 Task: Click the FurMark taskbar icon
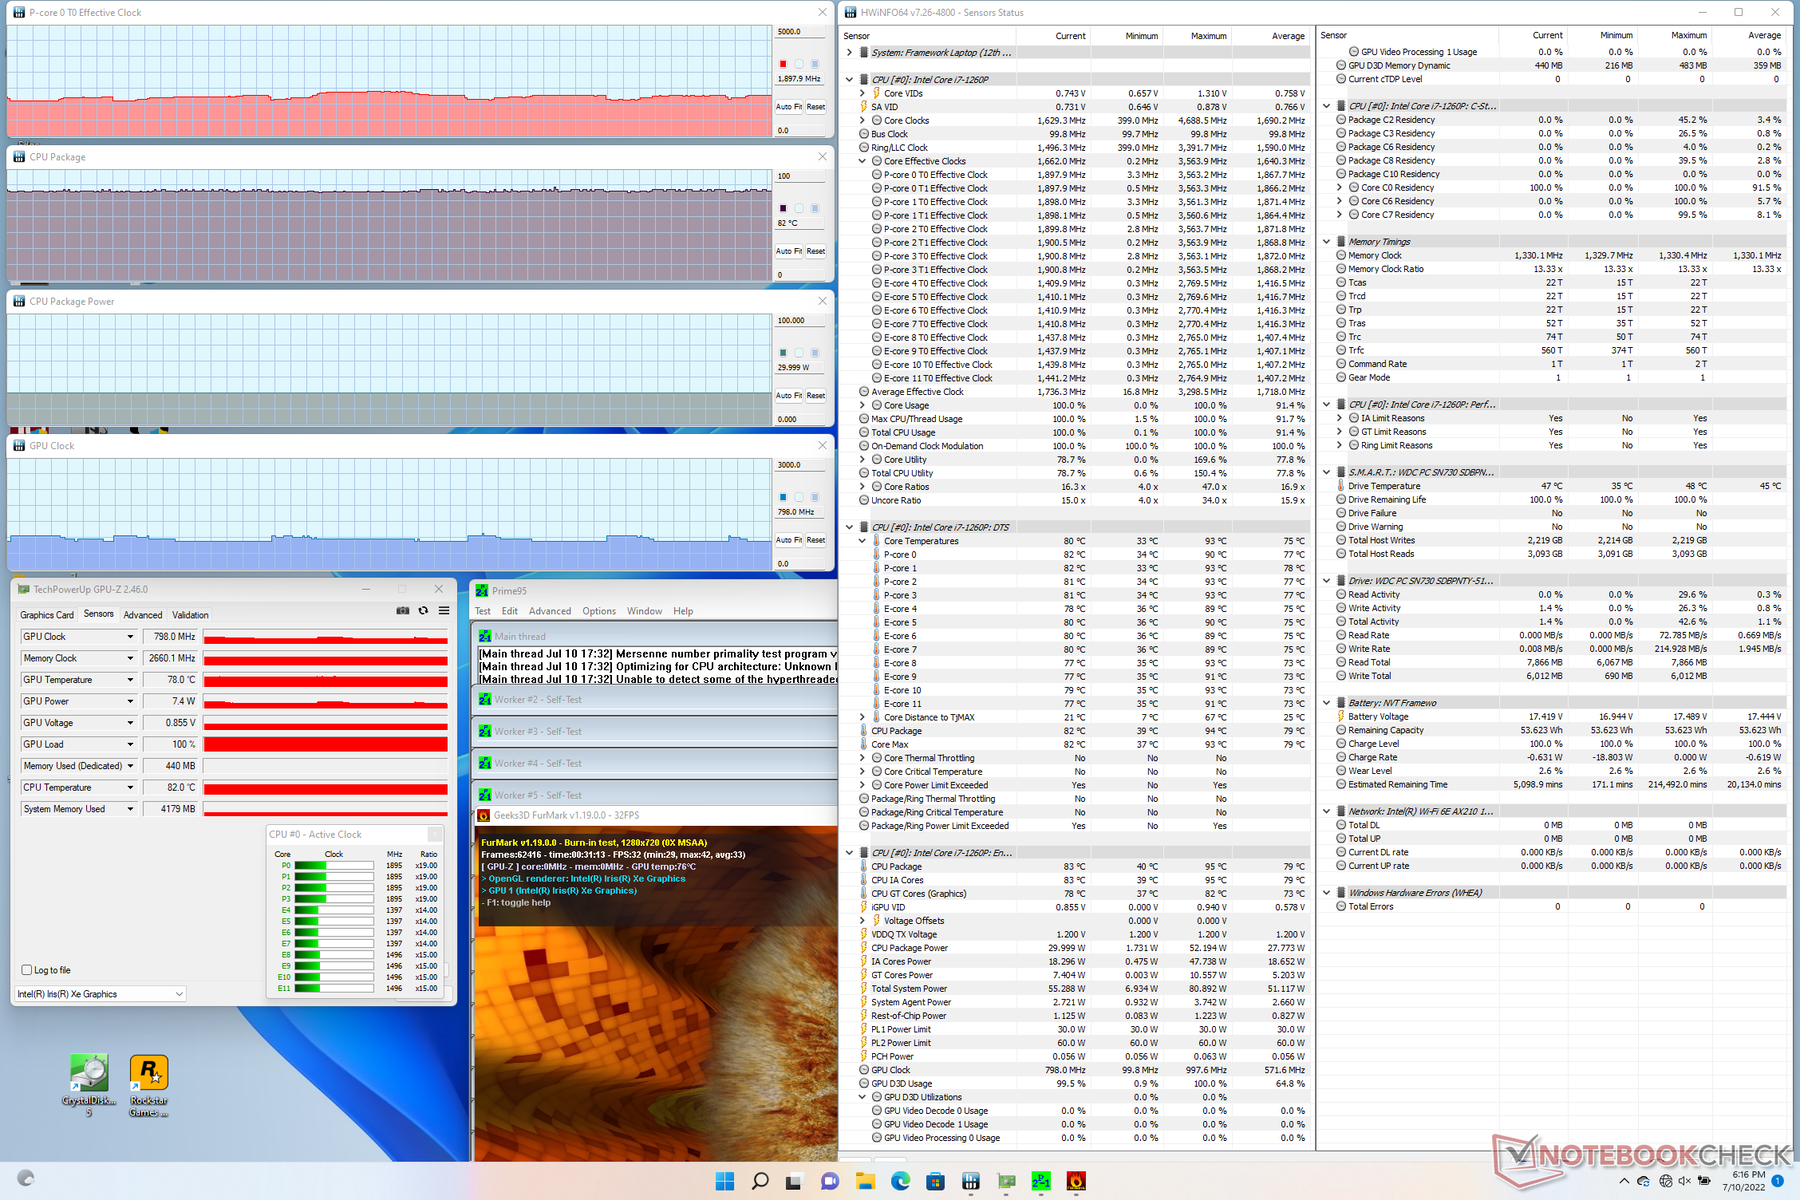point(1076,1182)
